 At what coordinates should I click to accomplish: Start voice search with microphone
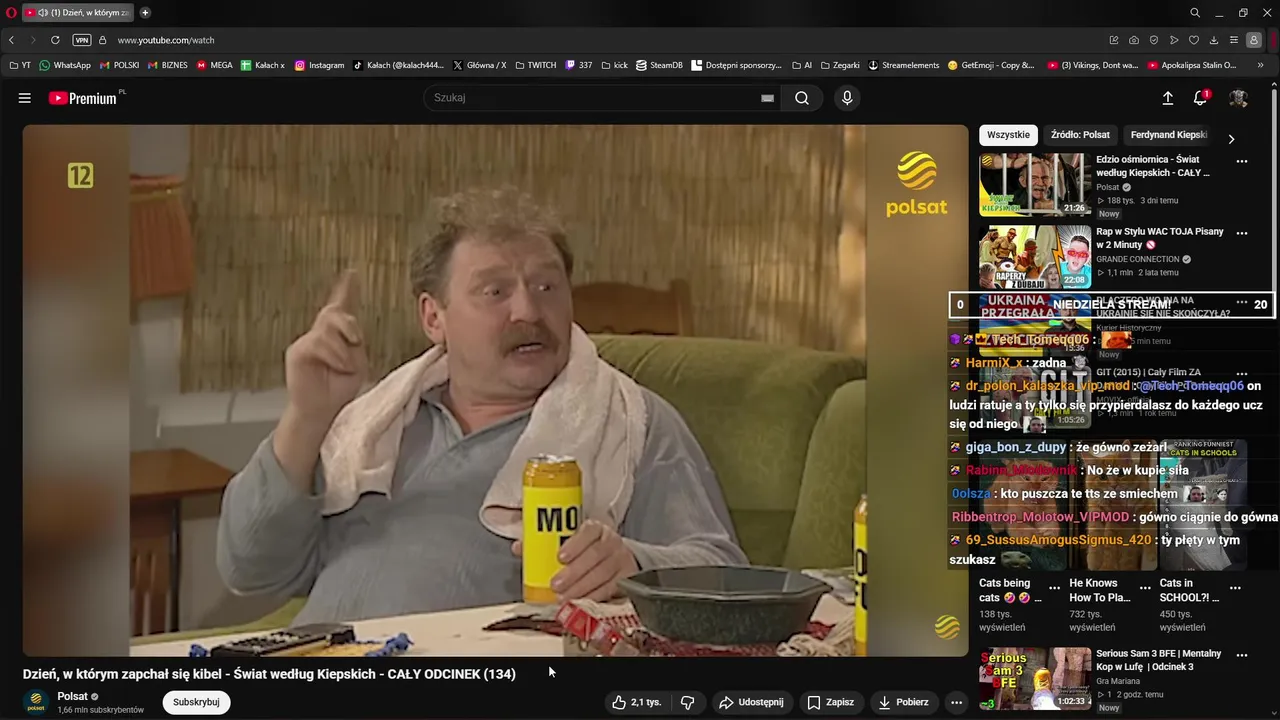click(x=847, y=98)
